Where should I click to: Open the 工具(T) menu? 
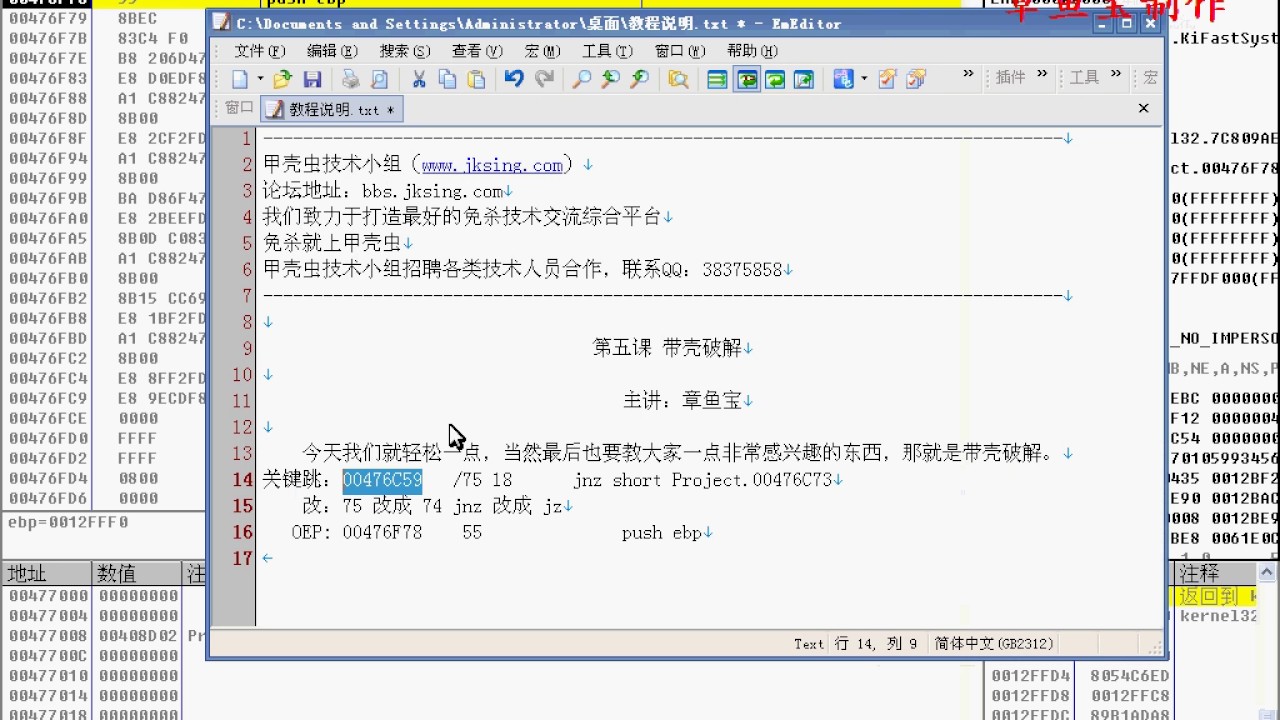point(607,51)
